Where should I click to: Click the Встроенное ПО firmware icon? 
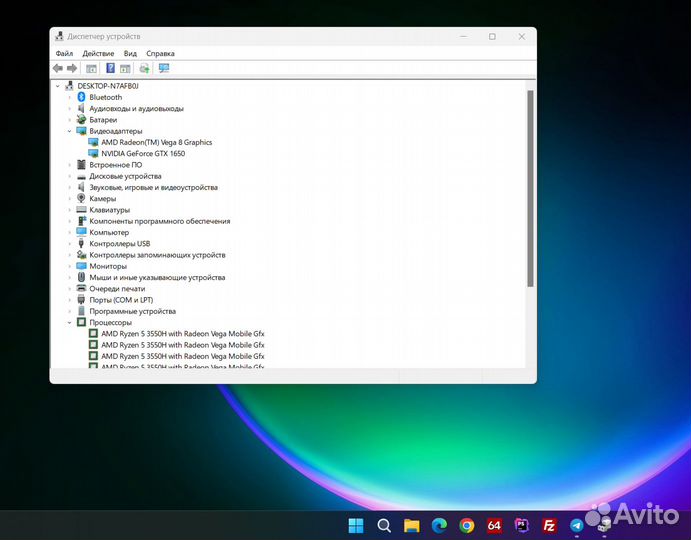tap(81, 164)
